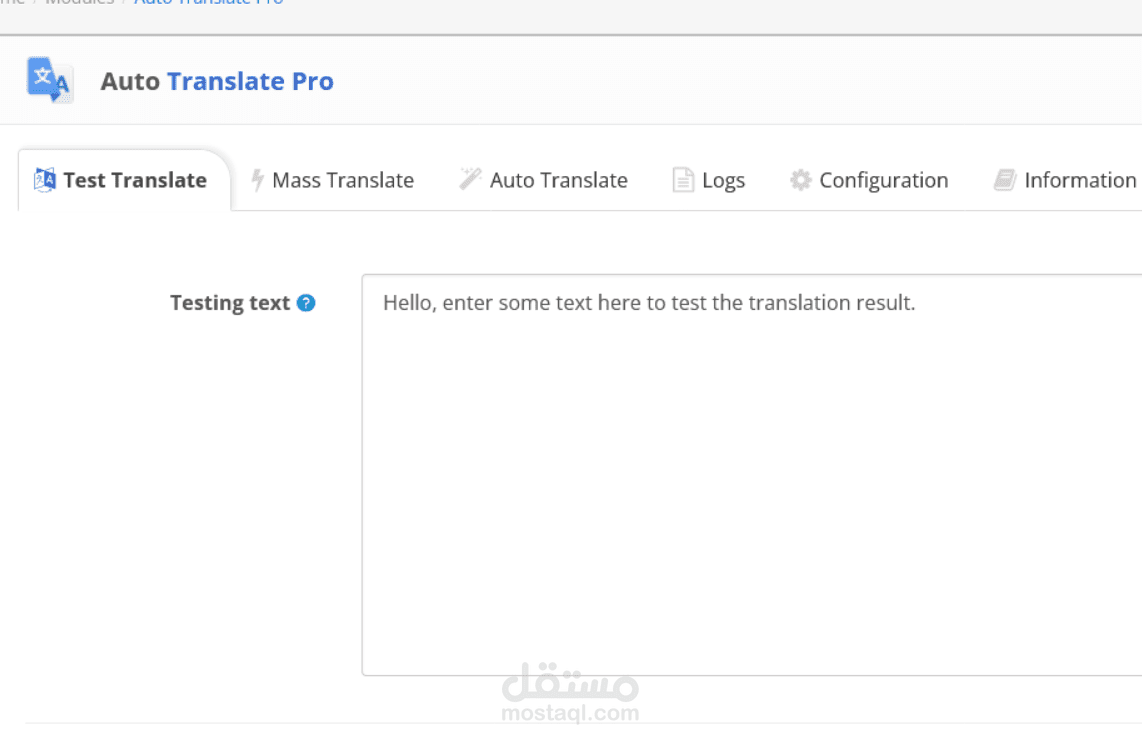Click the lightning bolt icon beside Mass Translate

(x=256, y=179)
